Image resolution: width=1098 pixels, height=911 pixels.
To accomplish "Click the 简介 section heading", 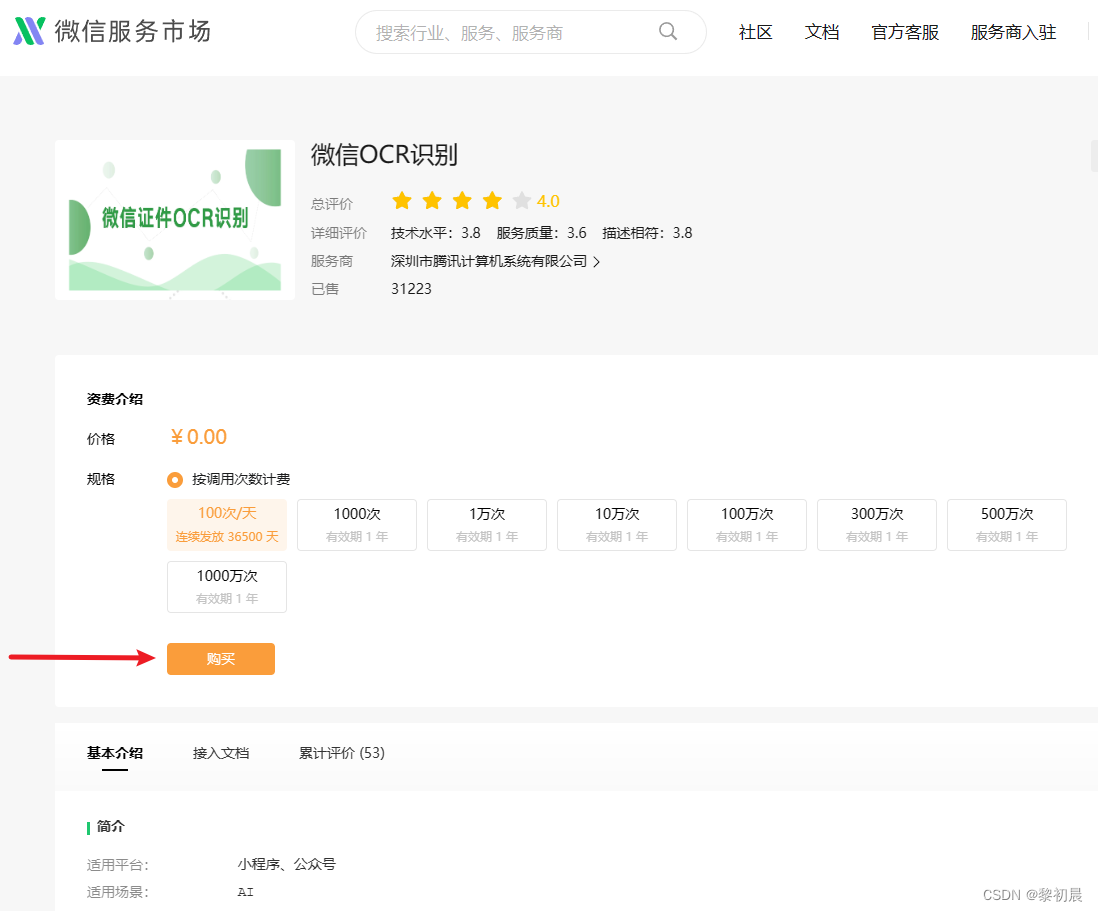I will tap(111, 826).
